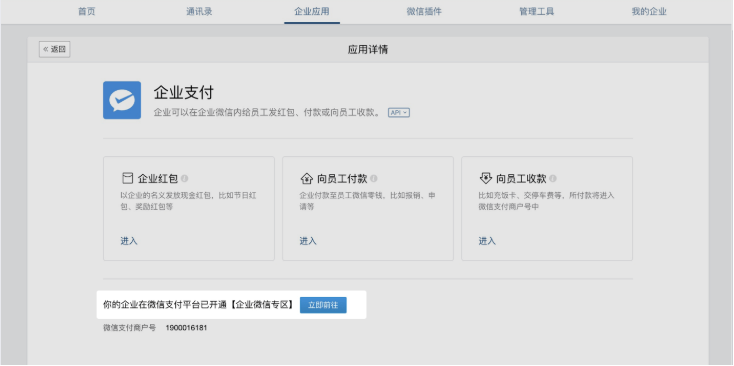Open the 微信插件 tab
The width and height of the screenshot is (734, 366).
pos(424,12)
